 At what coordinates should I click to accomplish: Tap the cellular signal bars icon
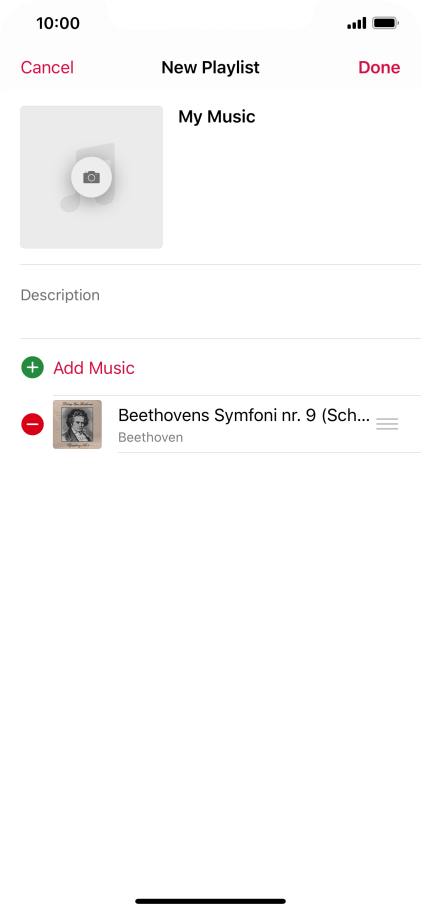356,23
